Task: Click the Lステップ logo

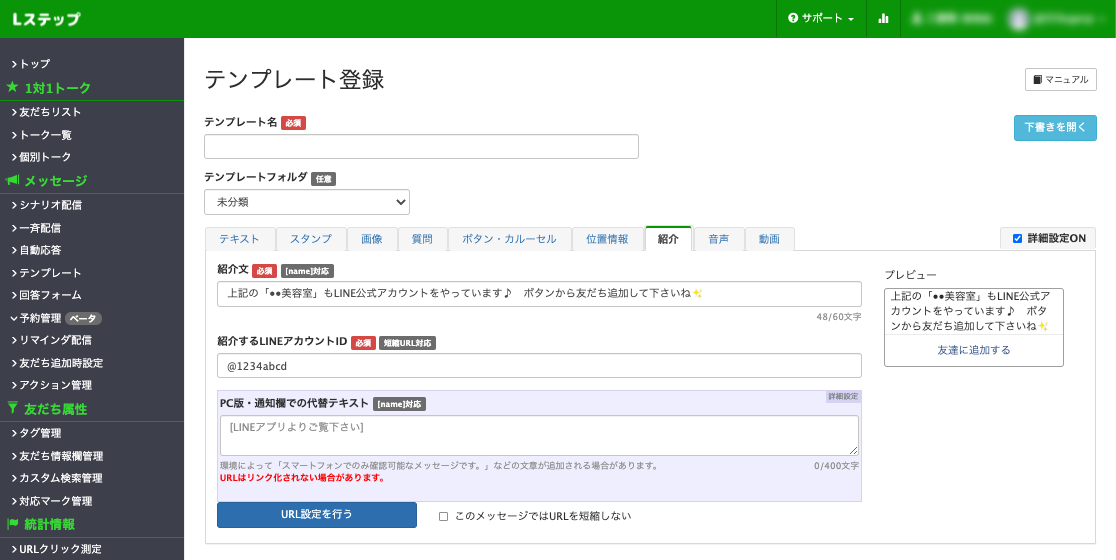Action: point(46,19)
